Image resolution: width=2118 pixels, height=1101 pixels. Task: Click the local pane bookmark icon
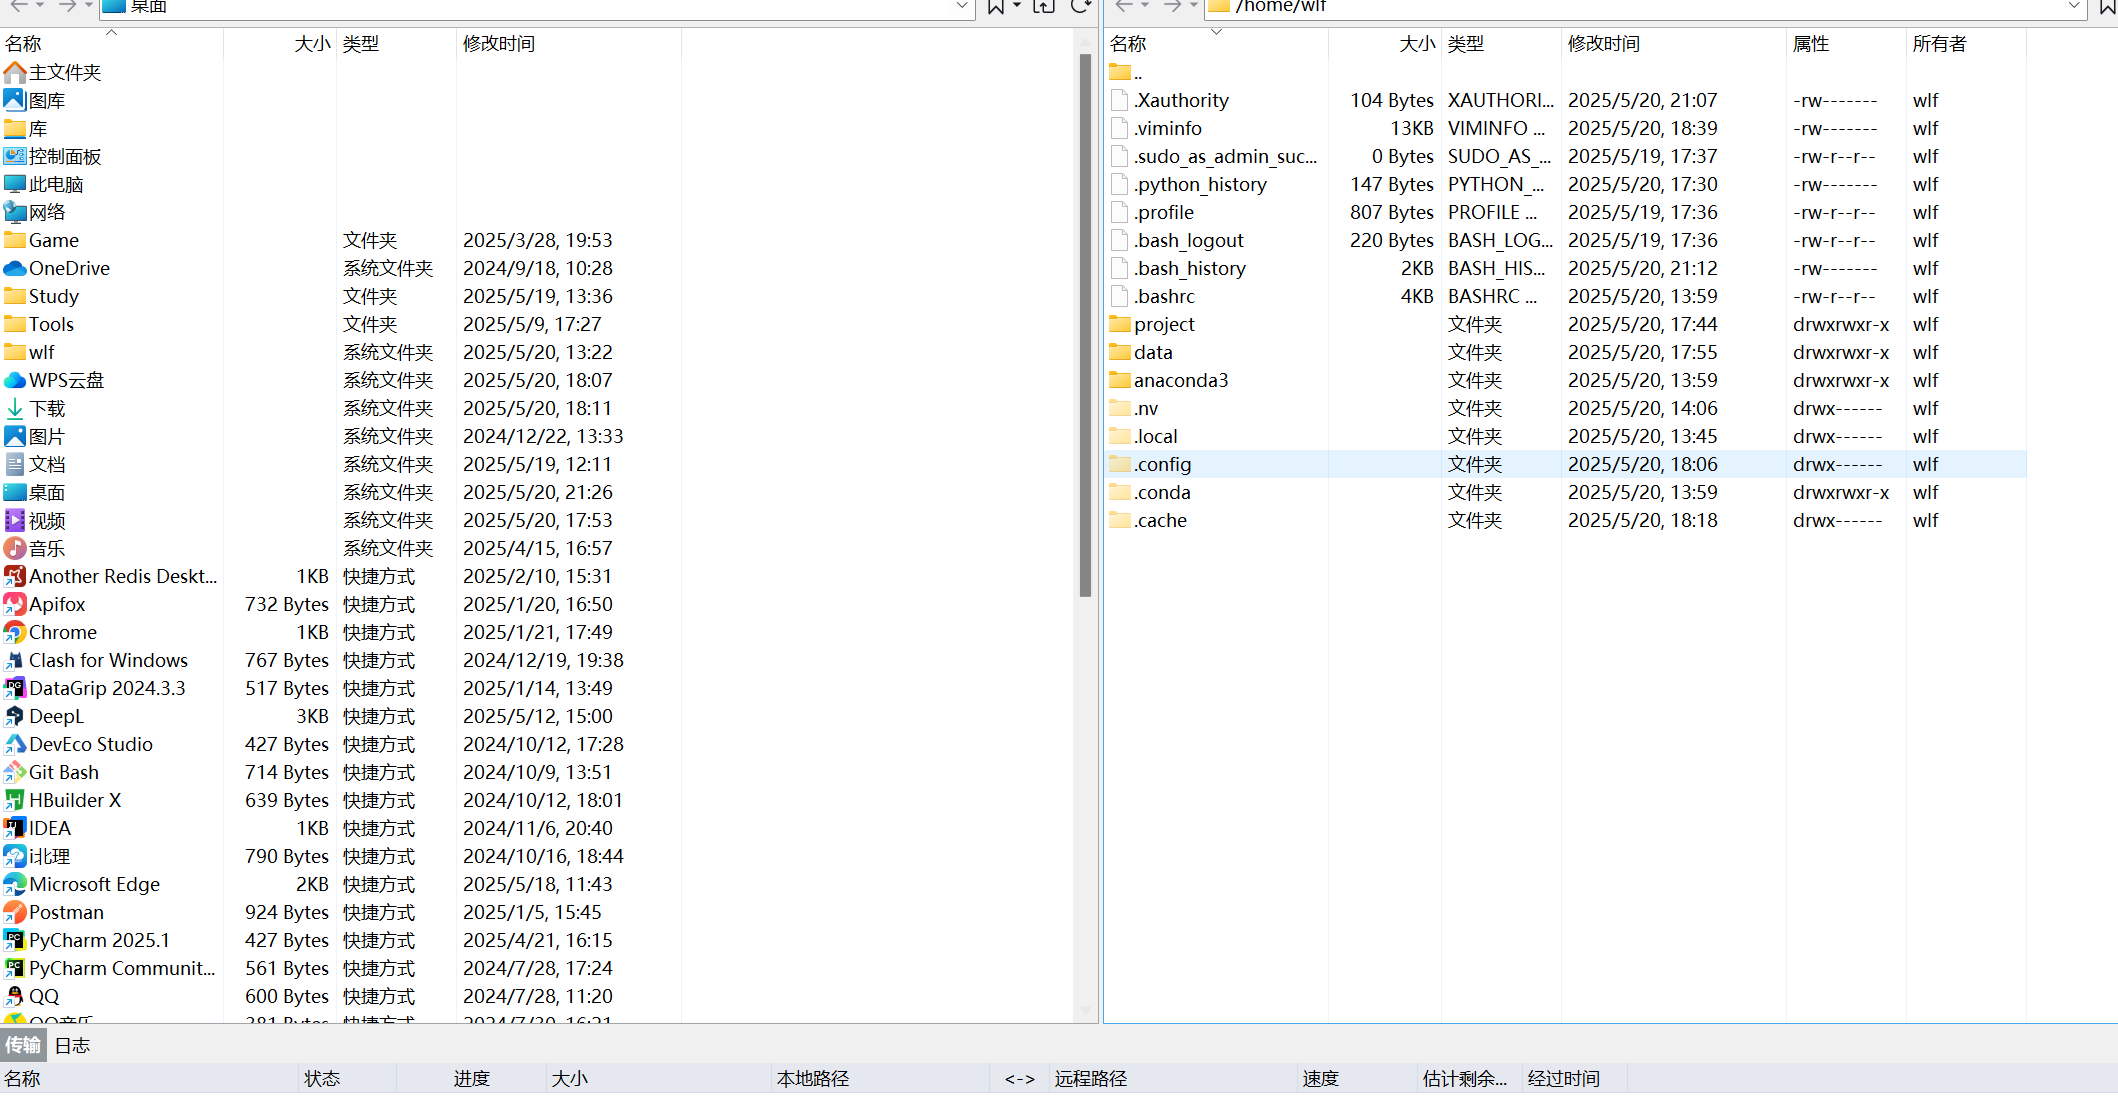coord(995,7)
